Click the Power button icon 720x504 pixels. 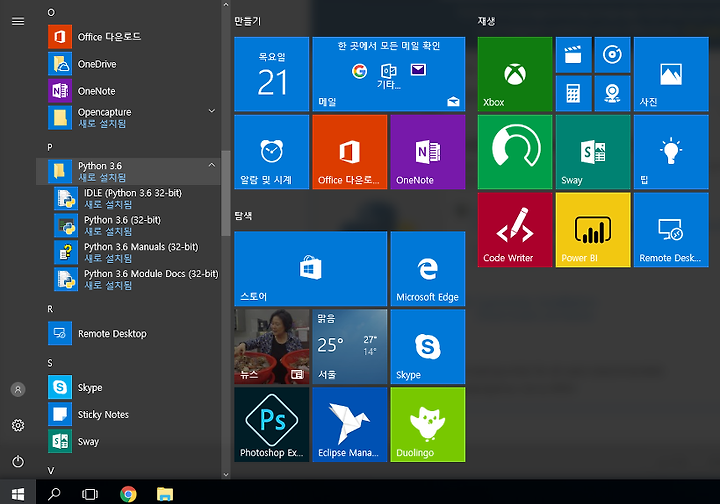[18, 461]
